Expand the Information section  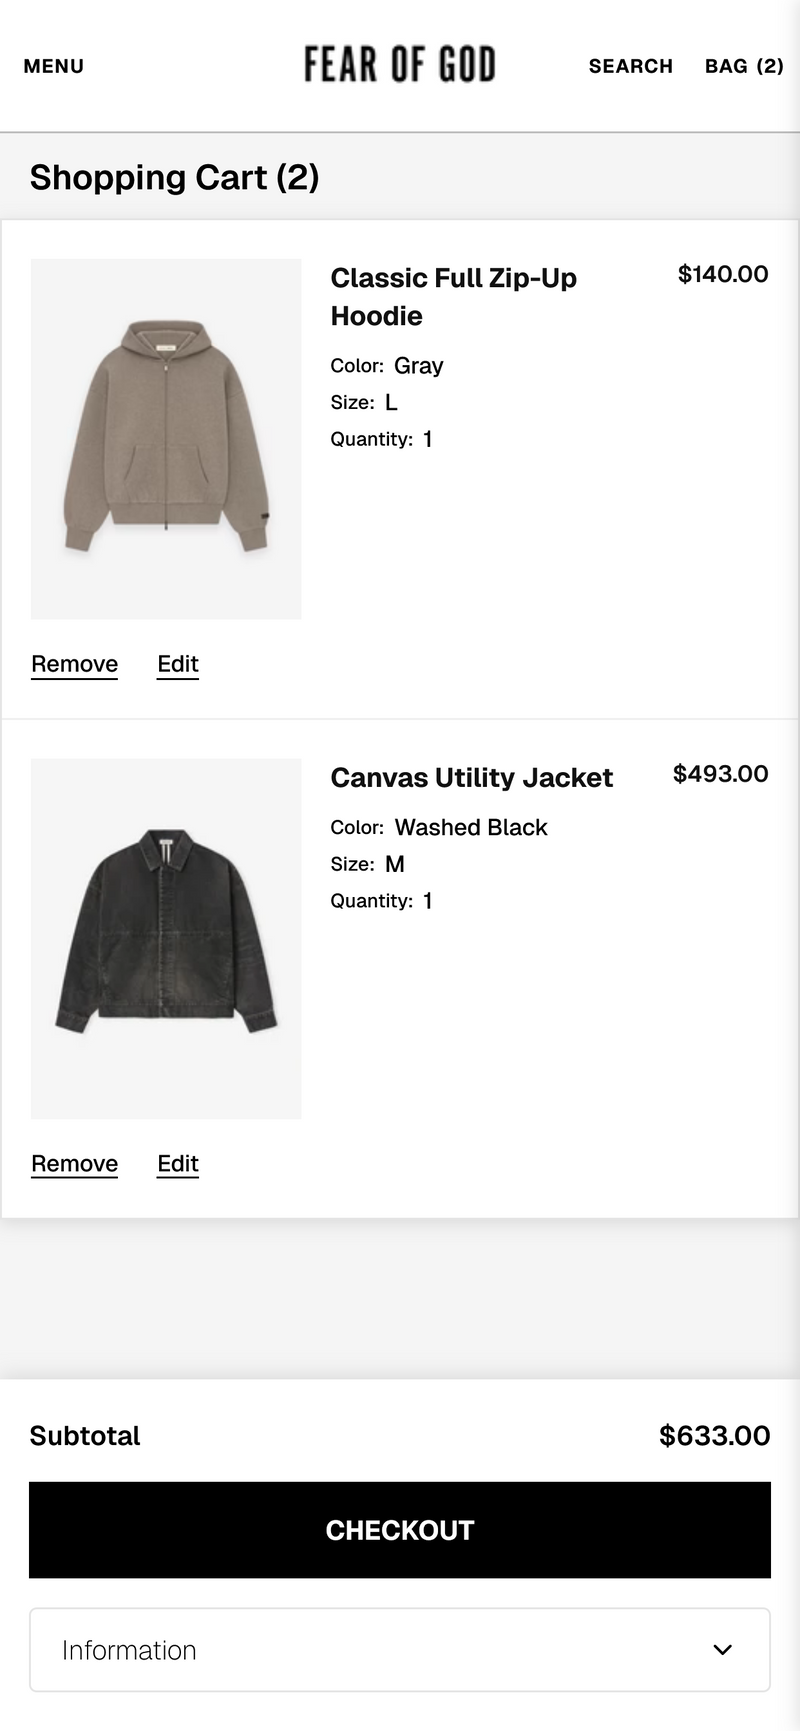pyautogui.click(x=400, y=1650)
